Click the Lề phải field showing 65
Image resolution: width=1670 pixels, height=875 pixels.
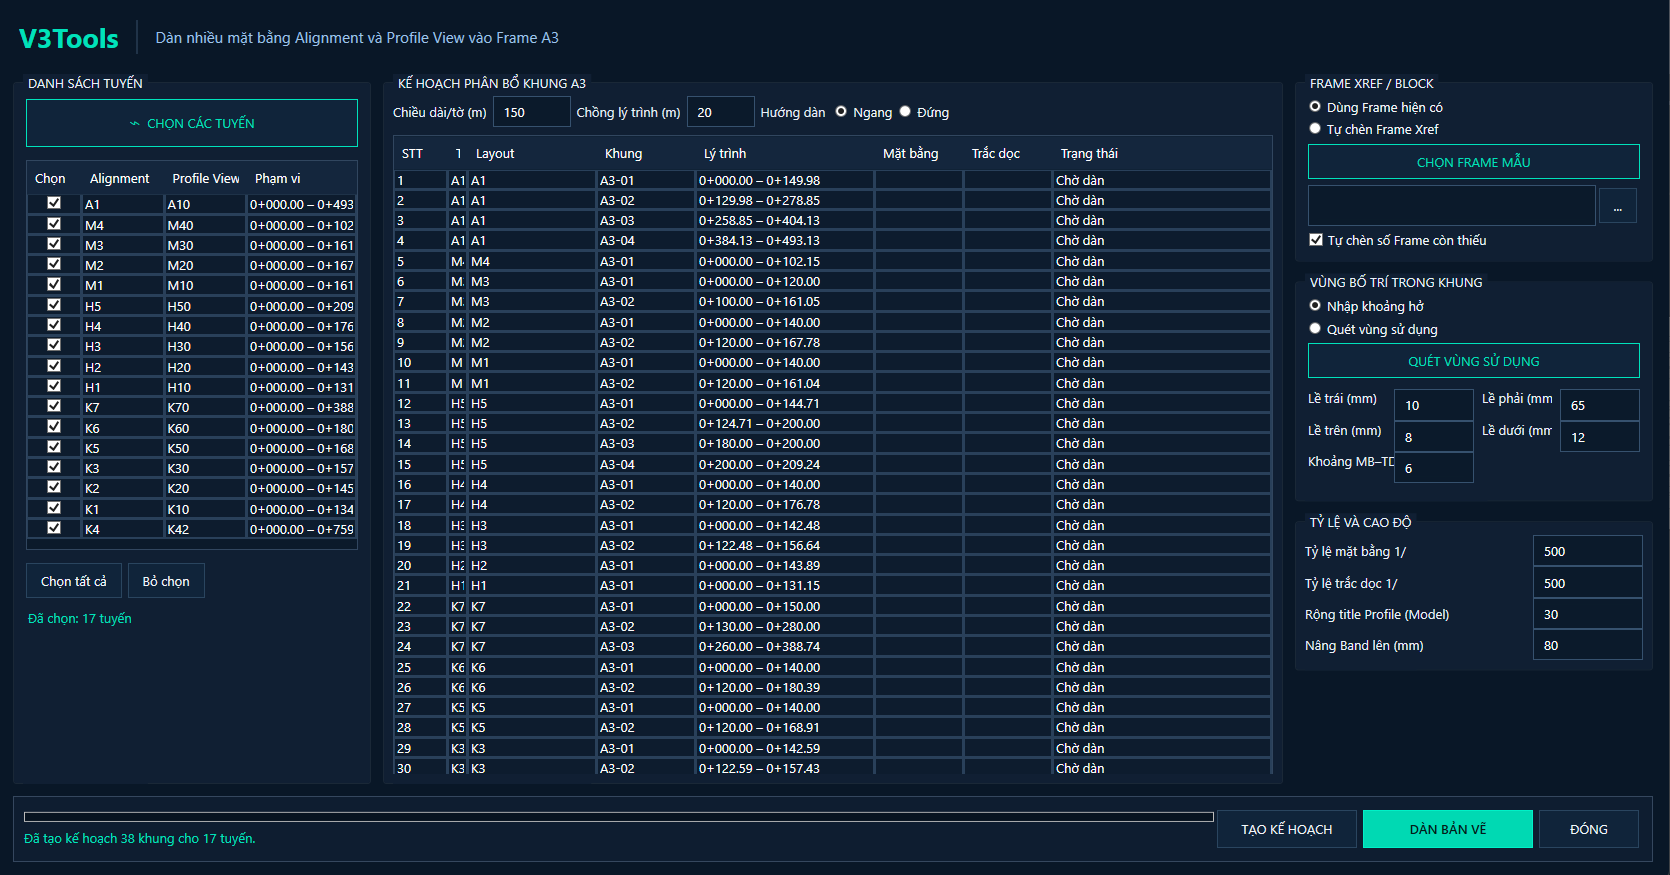click(x=1599, y=405)
